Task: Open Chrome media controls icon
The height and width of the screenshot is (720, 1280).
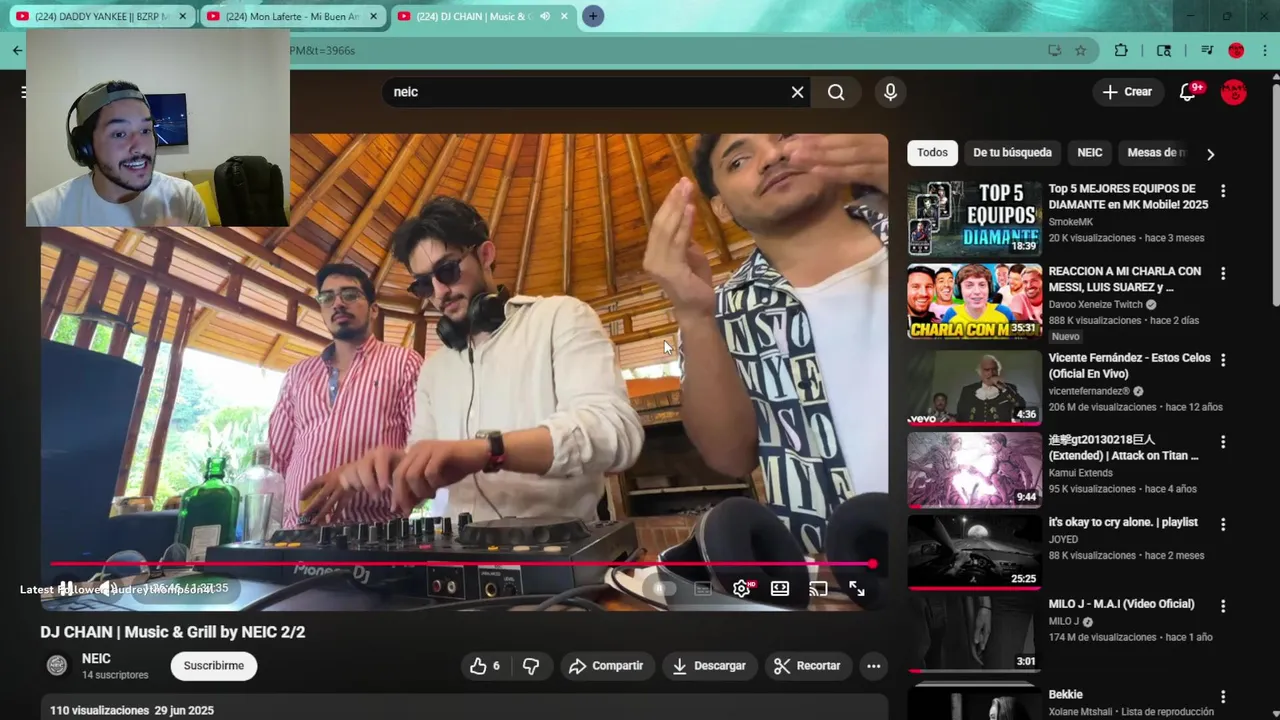Action: tap(1207, 50)
